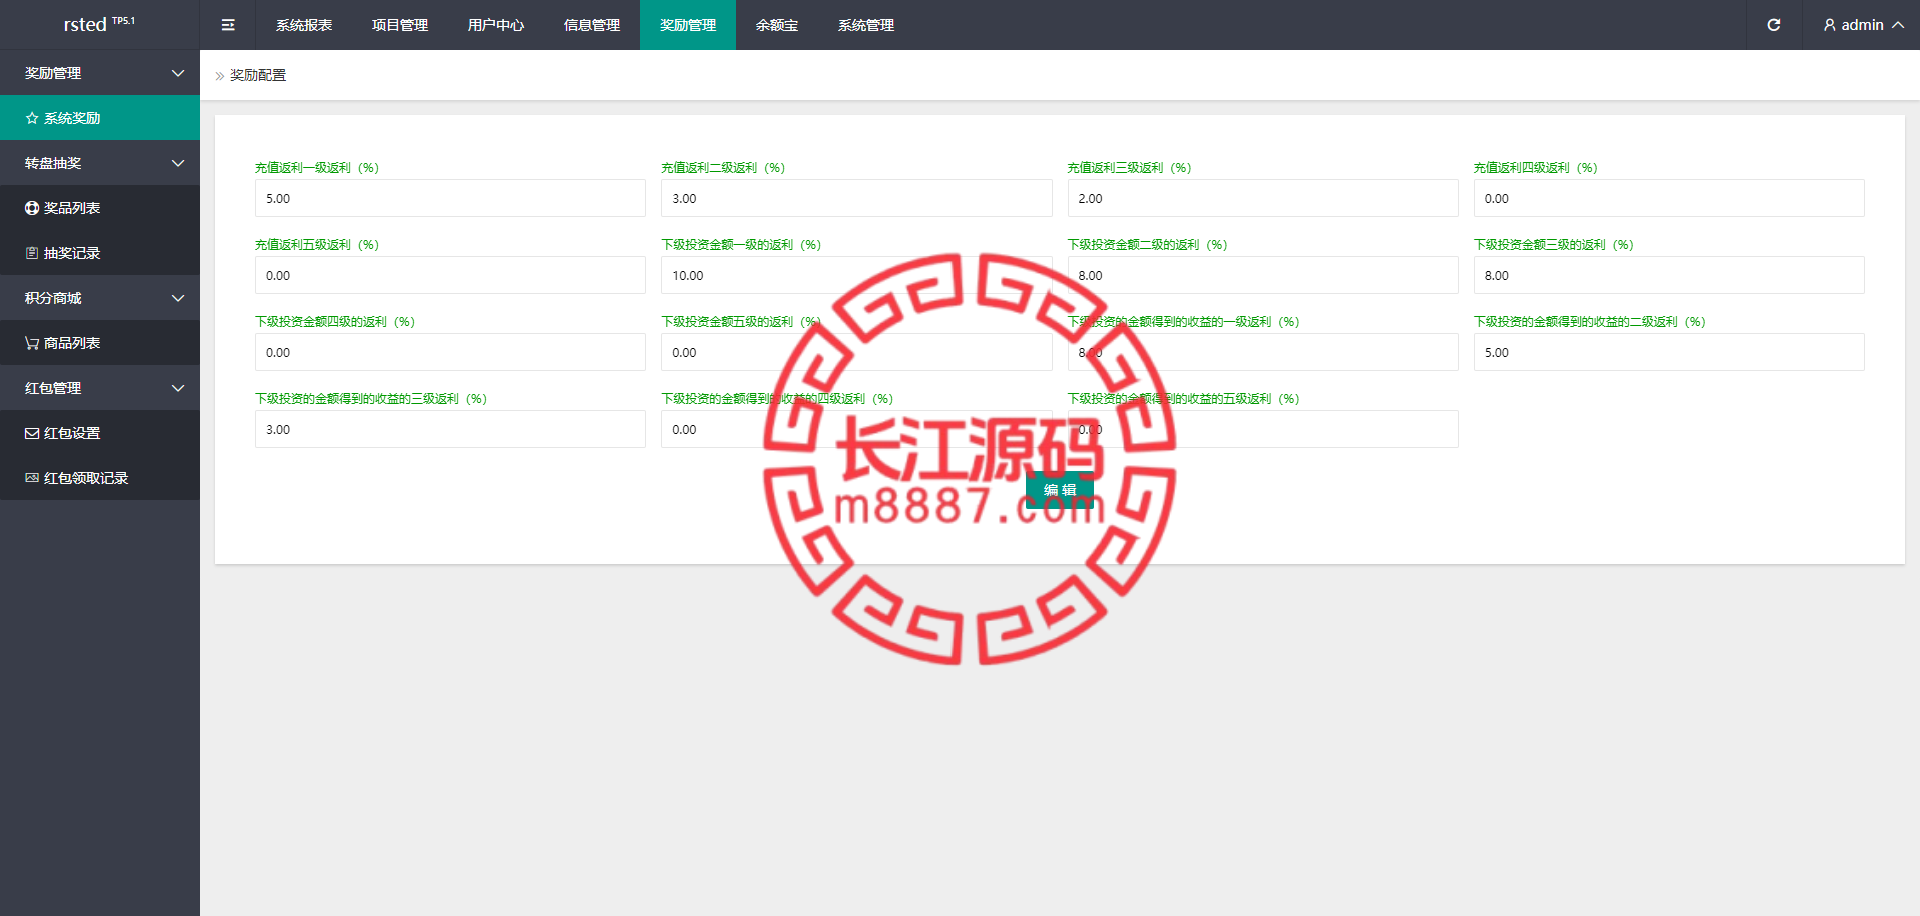Focus the 下级投资金额一级的返利 input field

click(x=857, y=275)
